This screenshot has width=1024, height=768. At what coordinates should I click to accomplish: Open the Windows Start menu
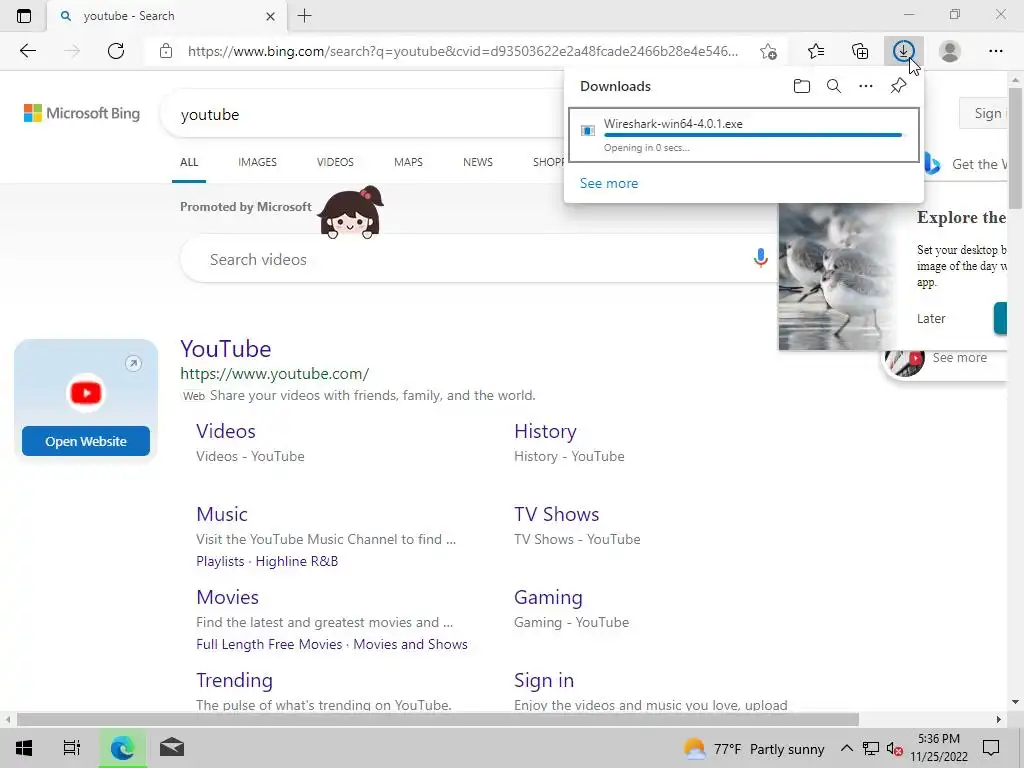[24, 748]
